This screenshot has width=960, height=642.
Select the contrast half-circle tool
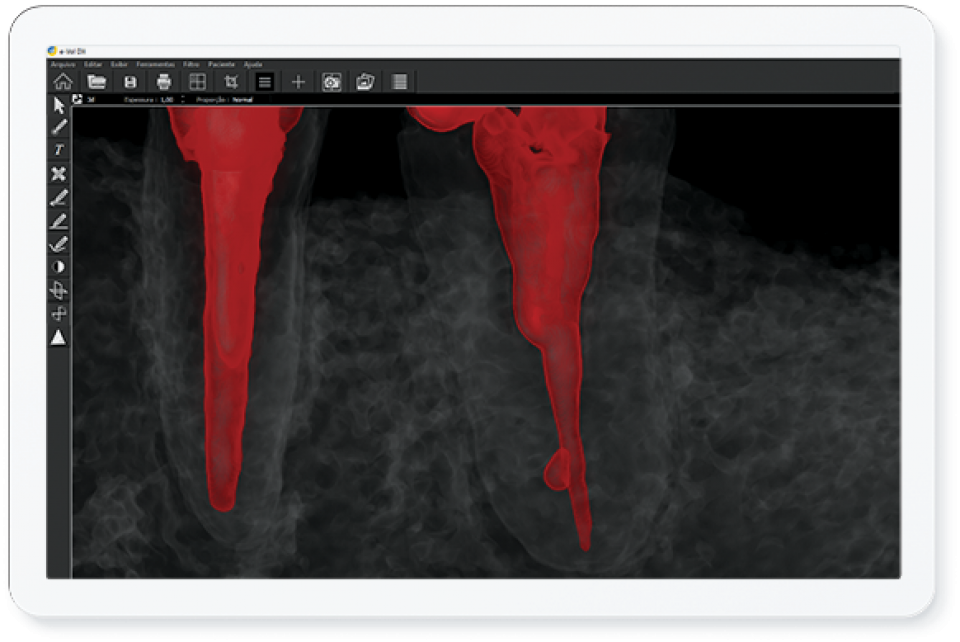pos(59,267)
